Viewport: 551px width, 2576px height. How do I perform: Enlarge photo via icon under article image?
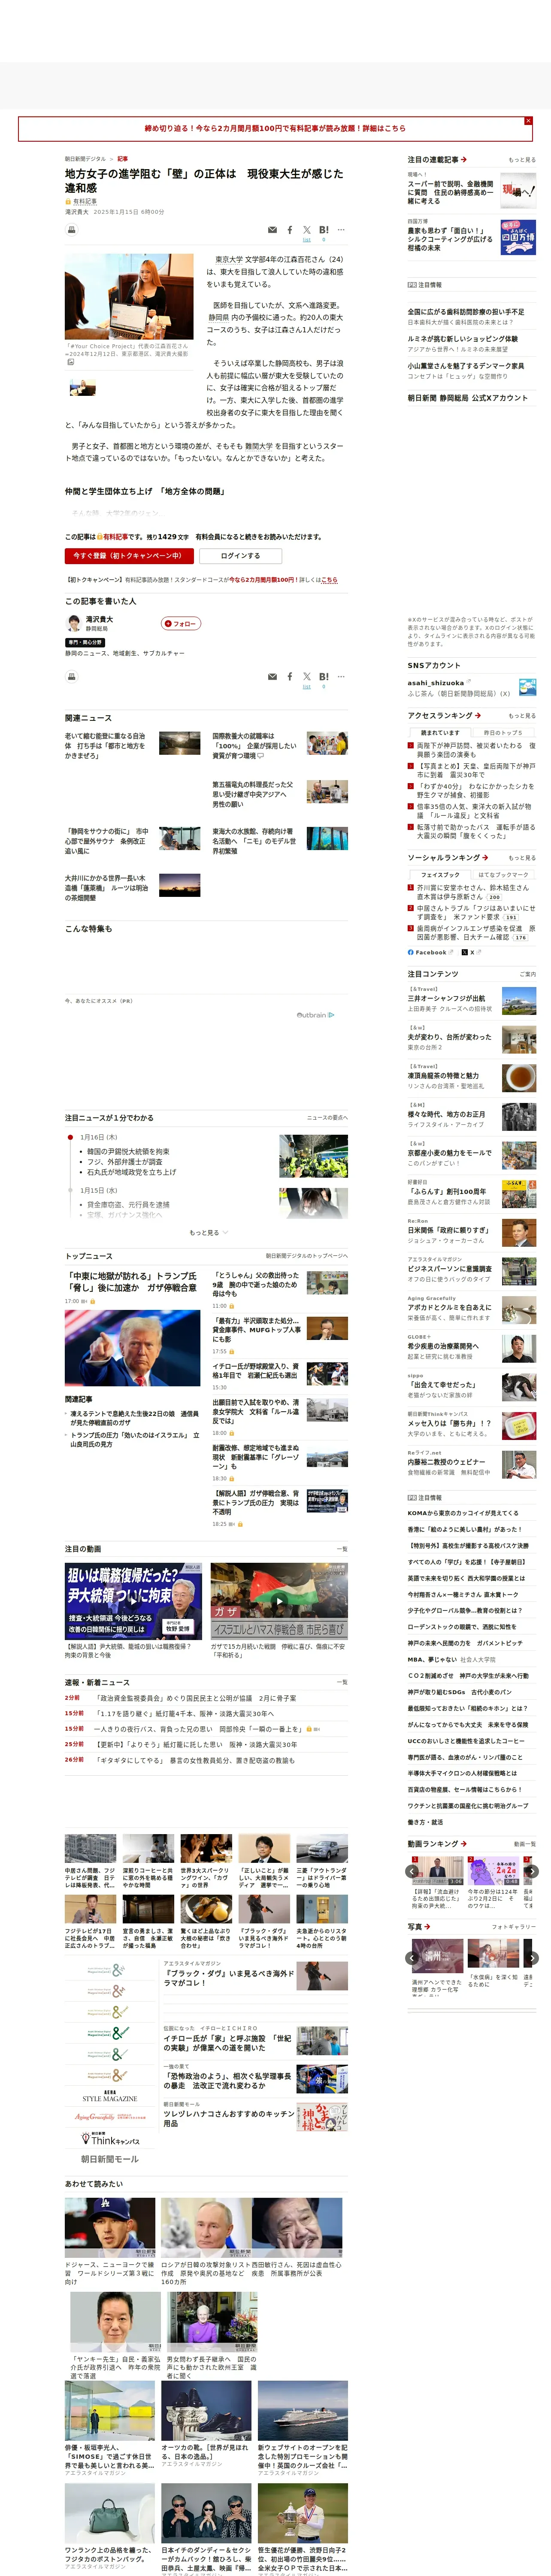(70, 362)
